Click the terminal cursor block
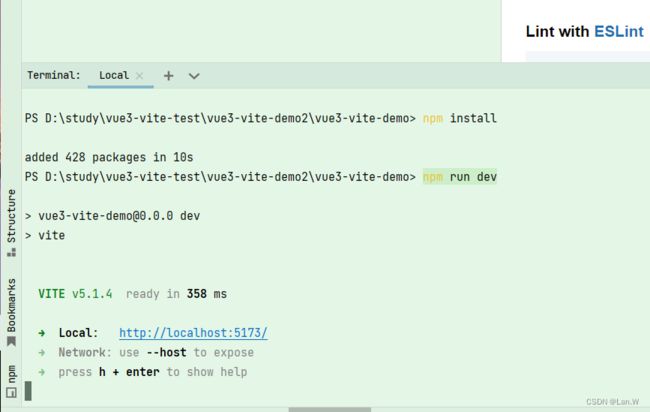650x412 pixels. [x=28, y=391]
